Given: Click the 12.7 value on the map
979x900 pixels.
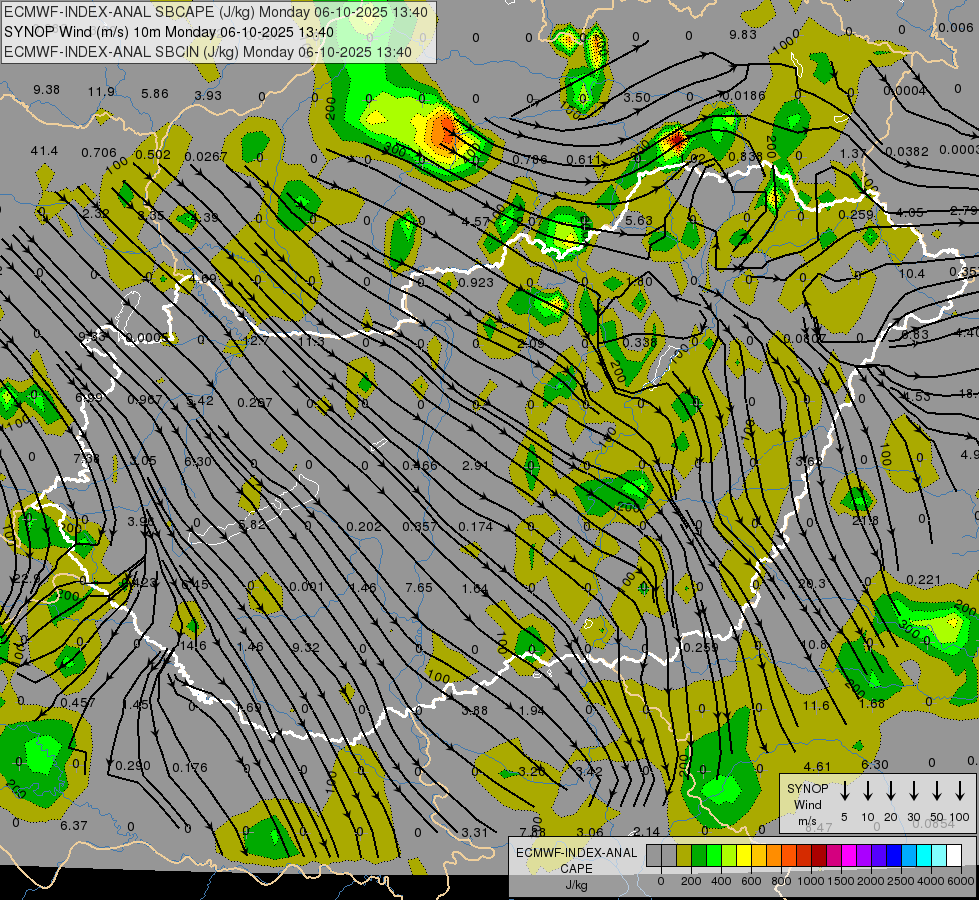Looking at the screenshot, I should 256,341.
